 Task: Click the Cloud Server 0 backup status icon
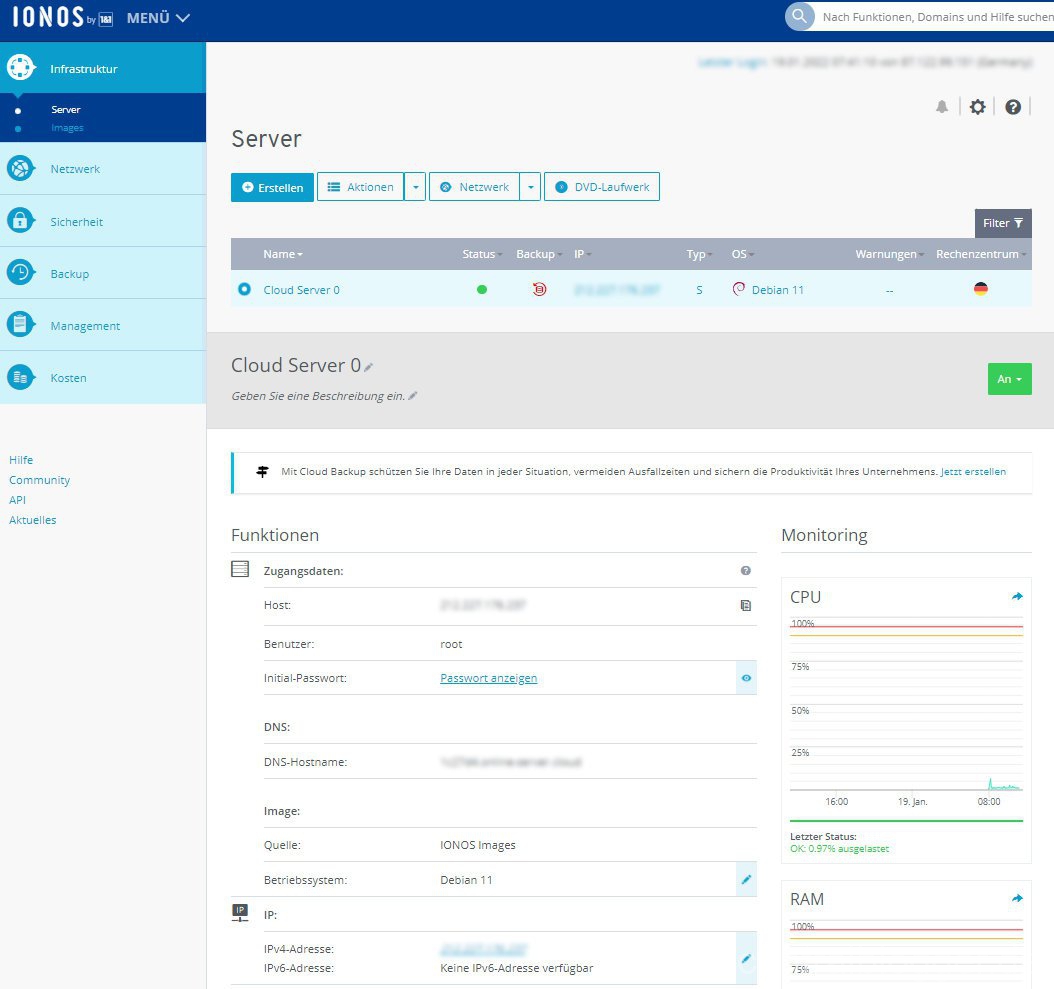coord(539,289)
